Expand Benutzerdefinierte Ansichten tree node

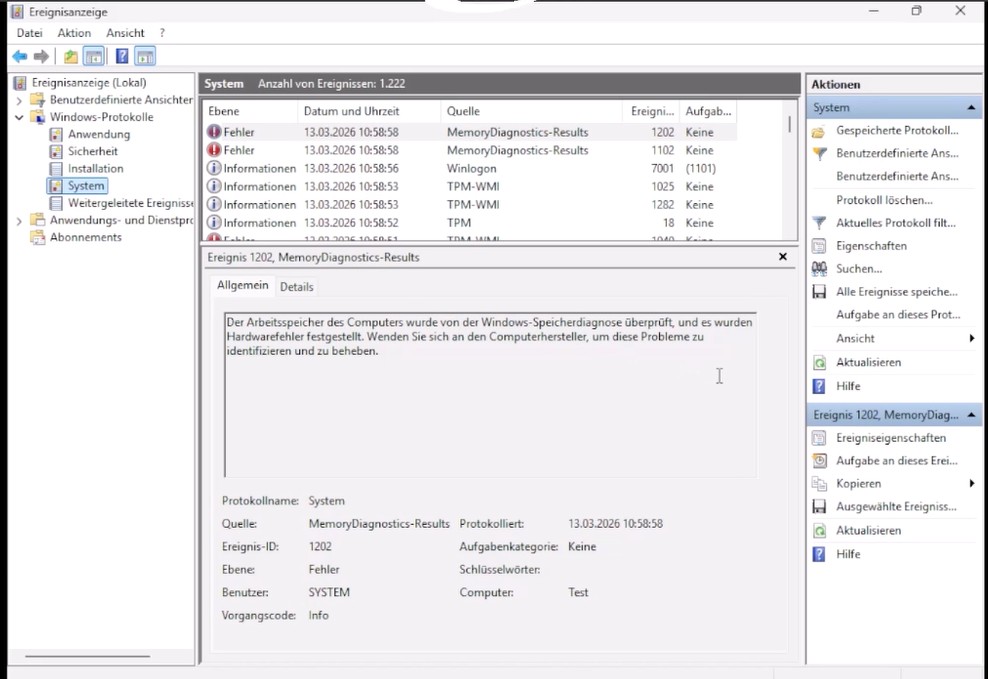(x=19, y=100)
